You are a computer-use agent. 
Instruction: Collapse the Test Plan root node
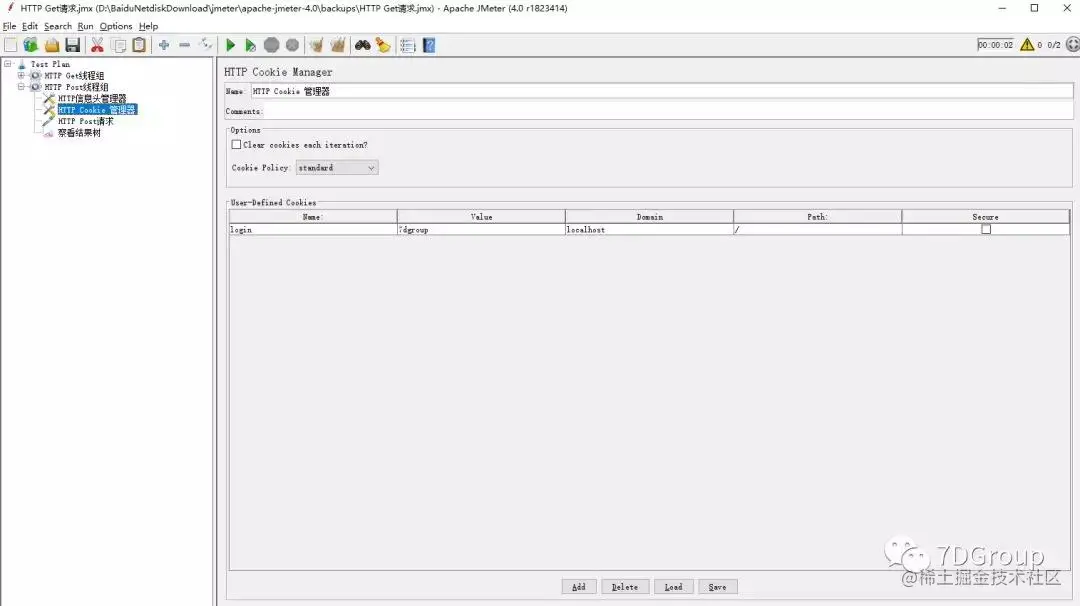[x=8, y=64]
